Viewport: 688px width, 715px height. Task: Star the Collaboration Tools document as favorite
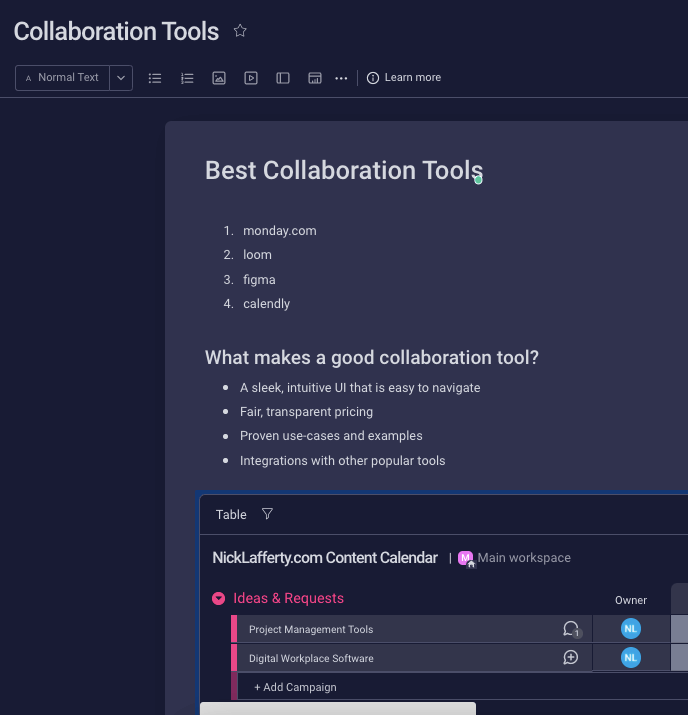240,31
